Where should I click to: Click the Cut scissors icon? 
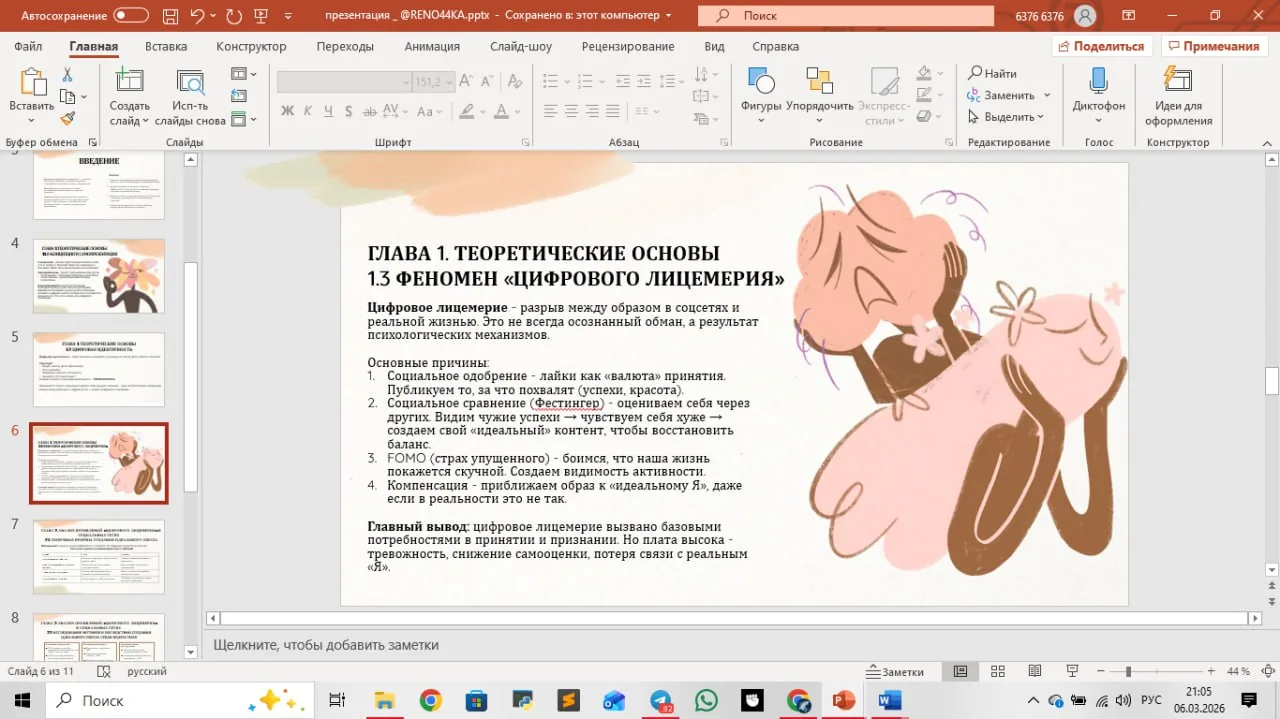68,75
